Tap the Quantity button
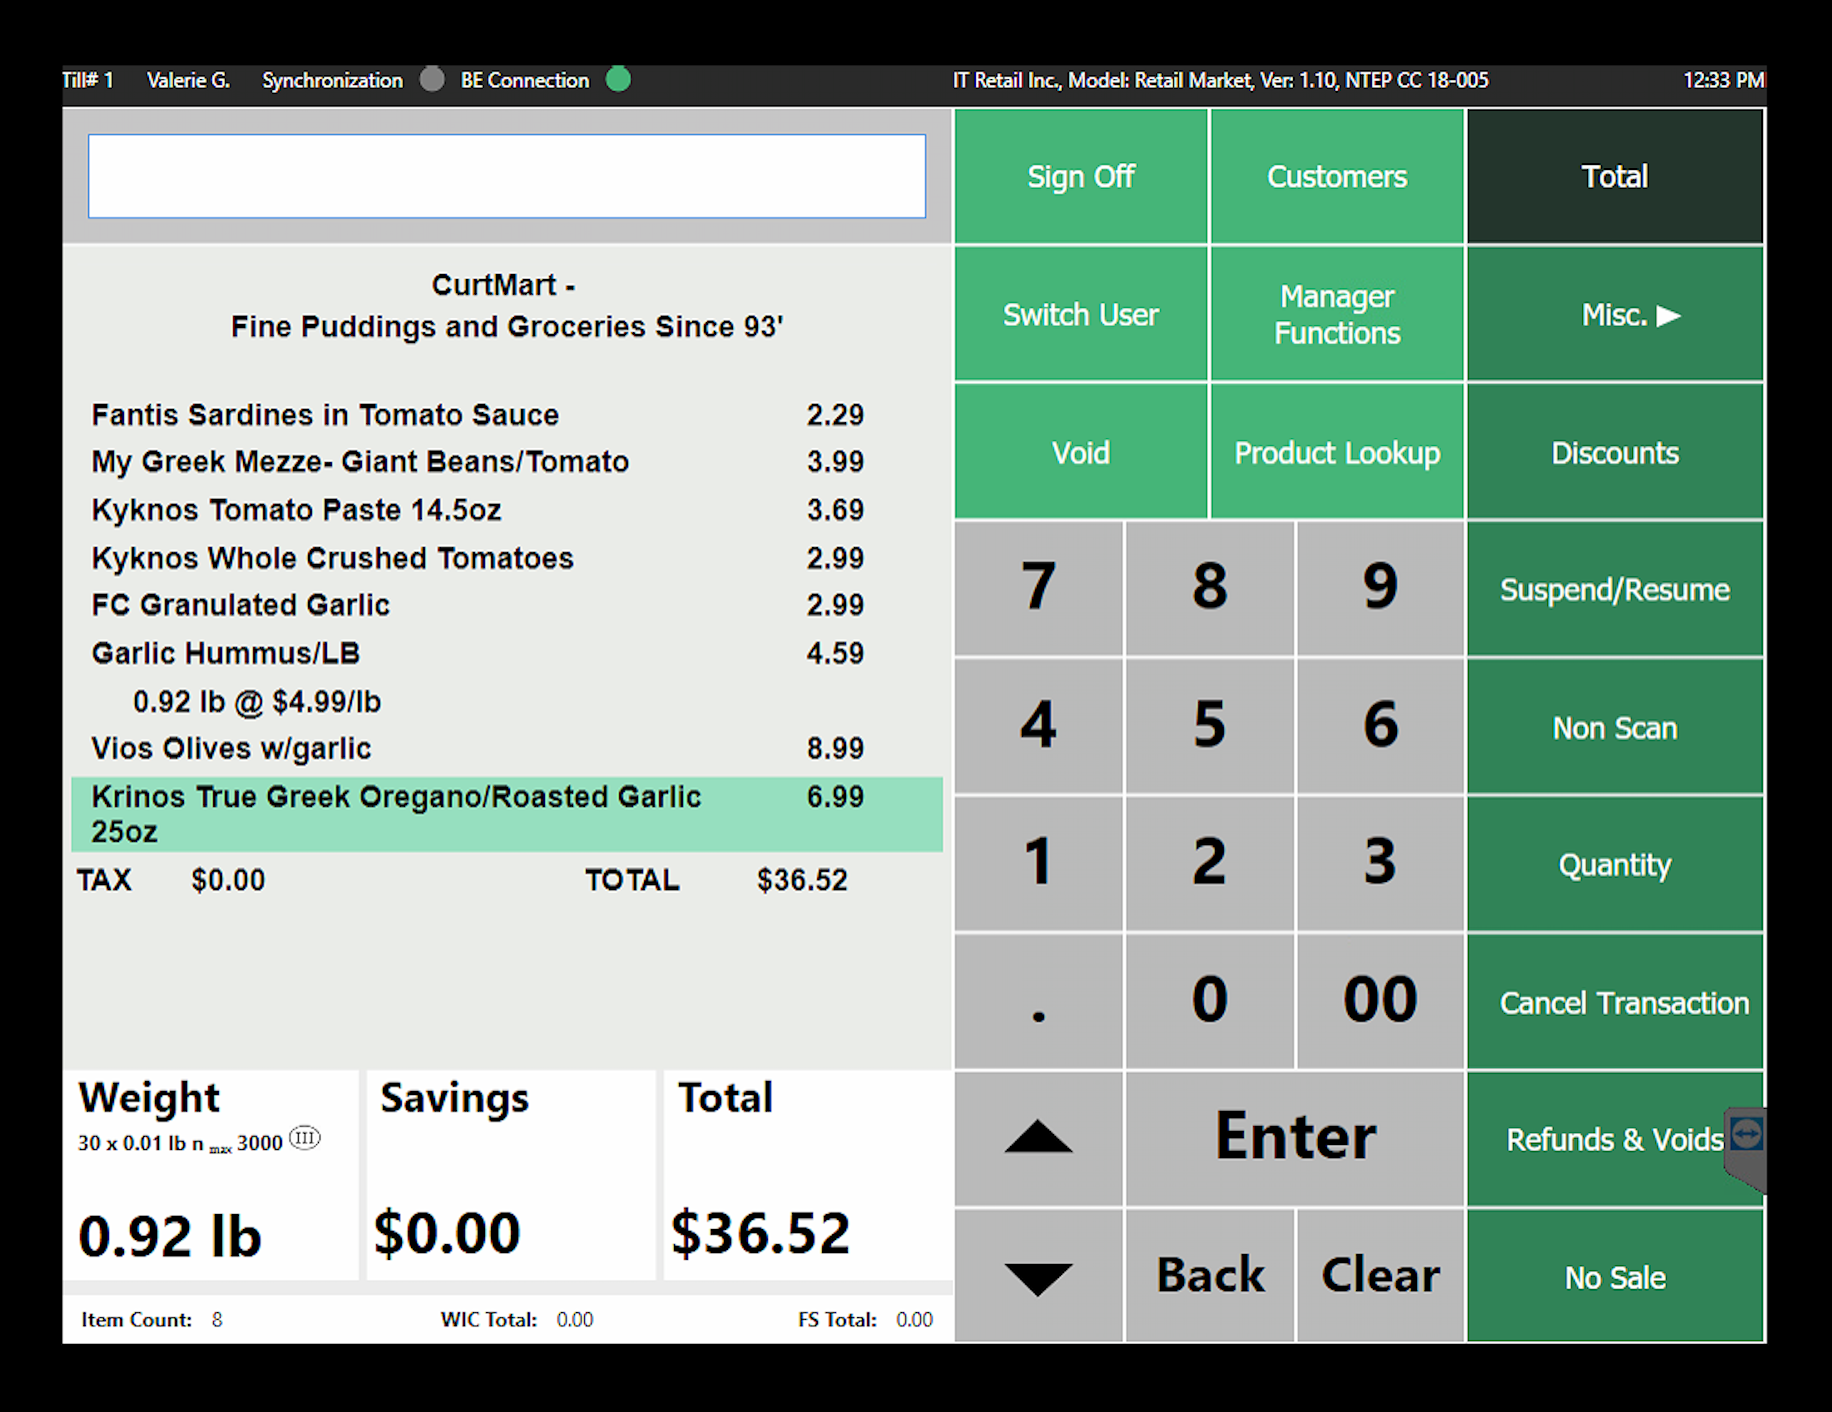This screenshot has height=1412, width=1832. (x=1615, y=864)
